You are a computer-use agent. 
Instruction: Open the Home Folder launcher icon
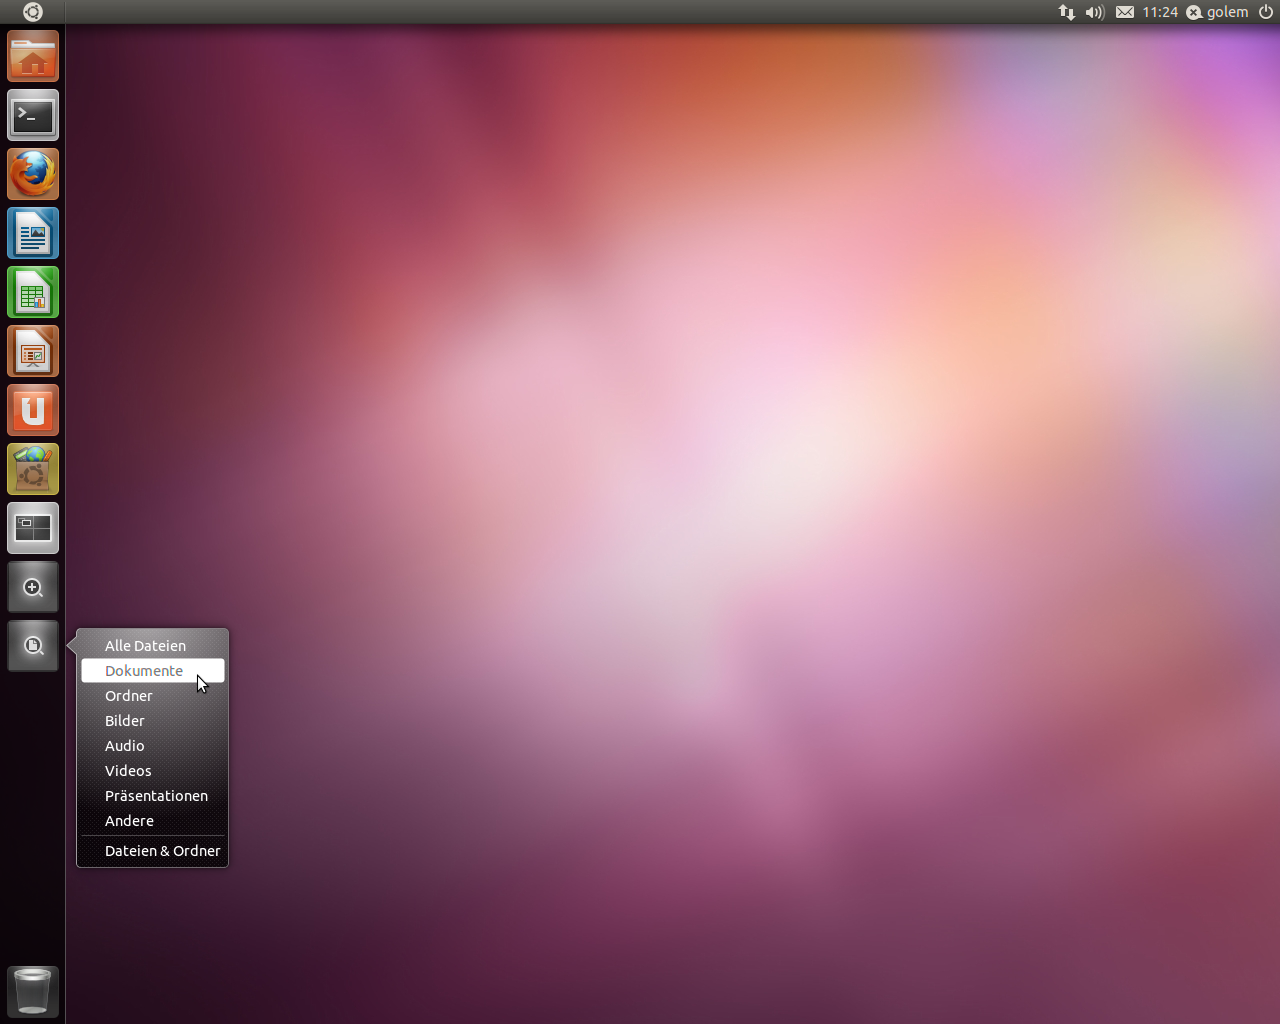(33, 57)
